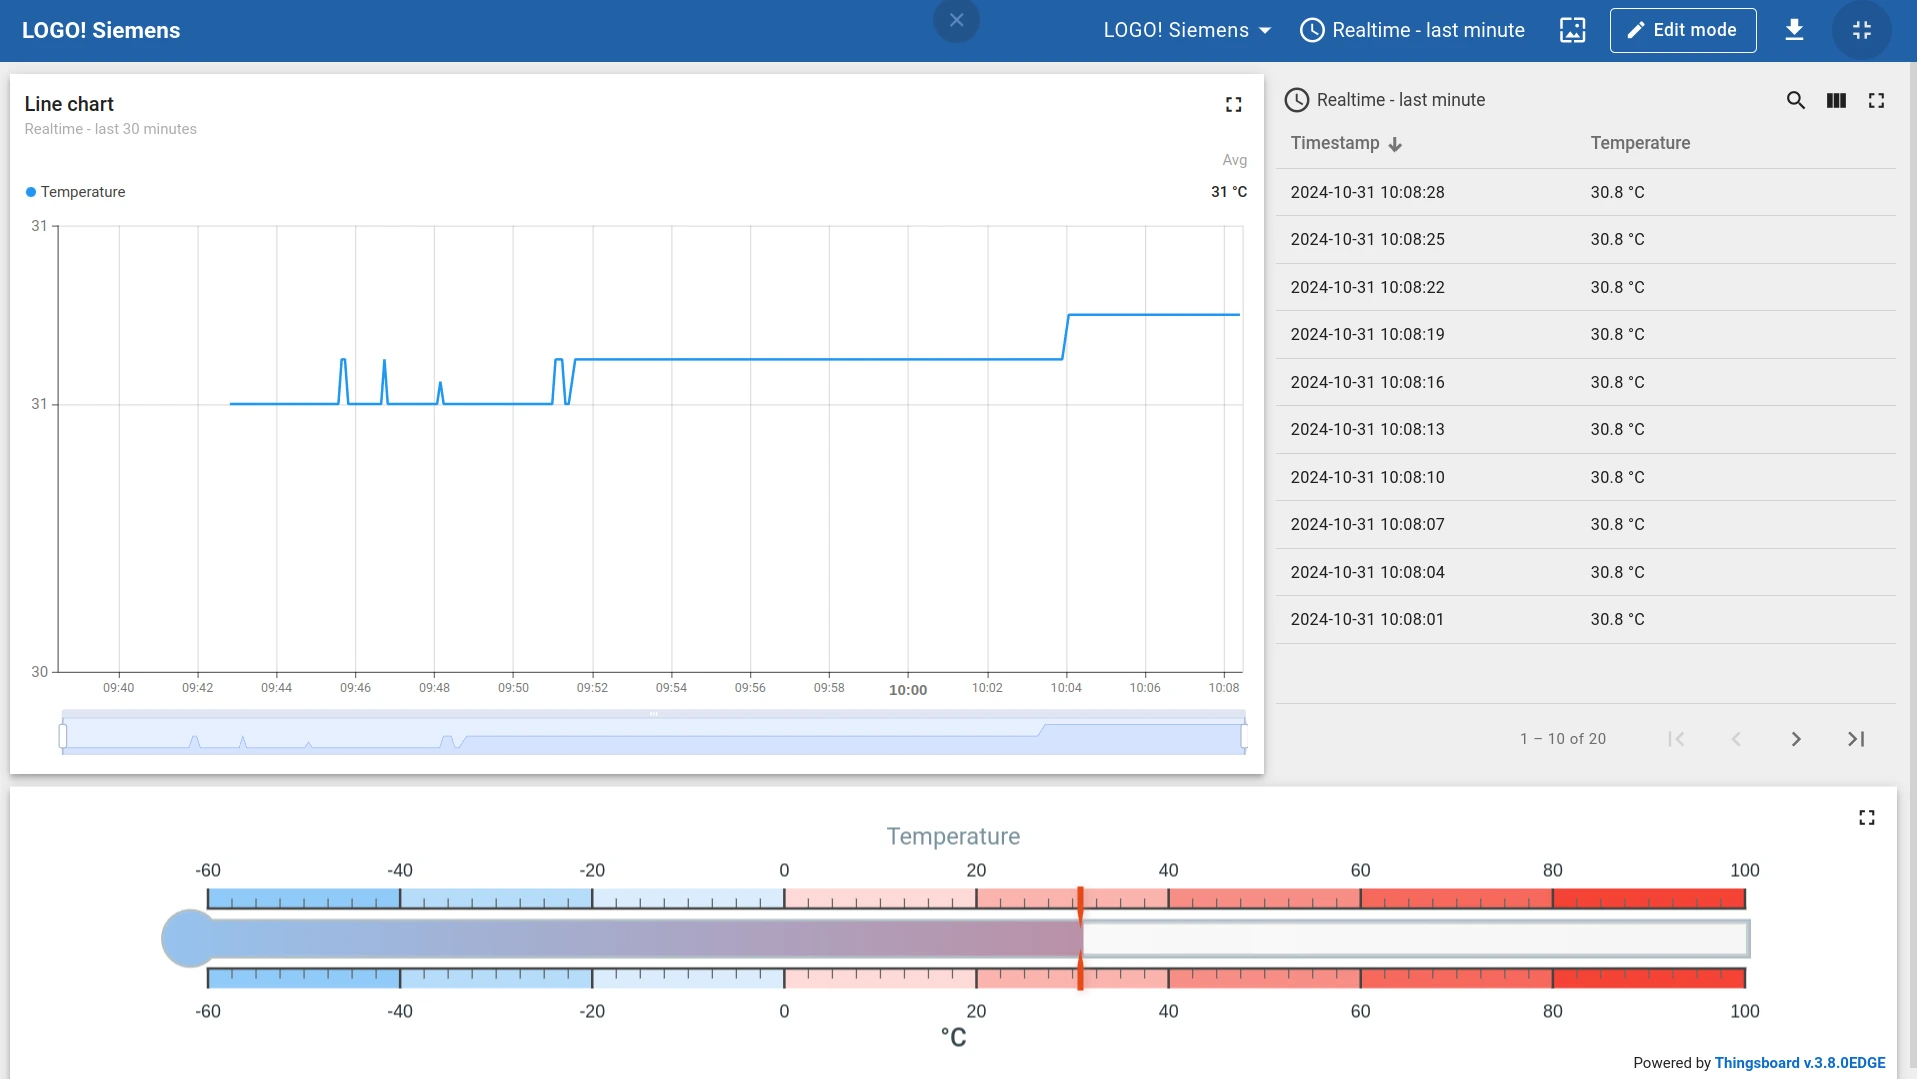The height and width of the screenshot is (1079, 1917).
Task: Open the table's Realtime - last minute timewindow
Action: 1385,100
